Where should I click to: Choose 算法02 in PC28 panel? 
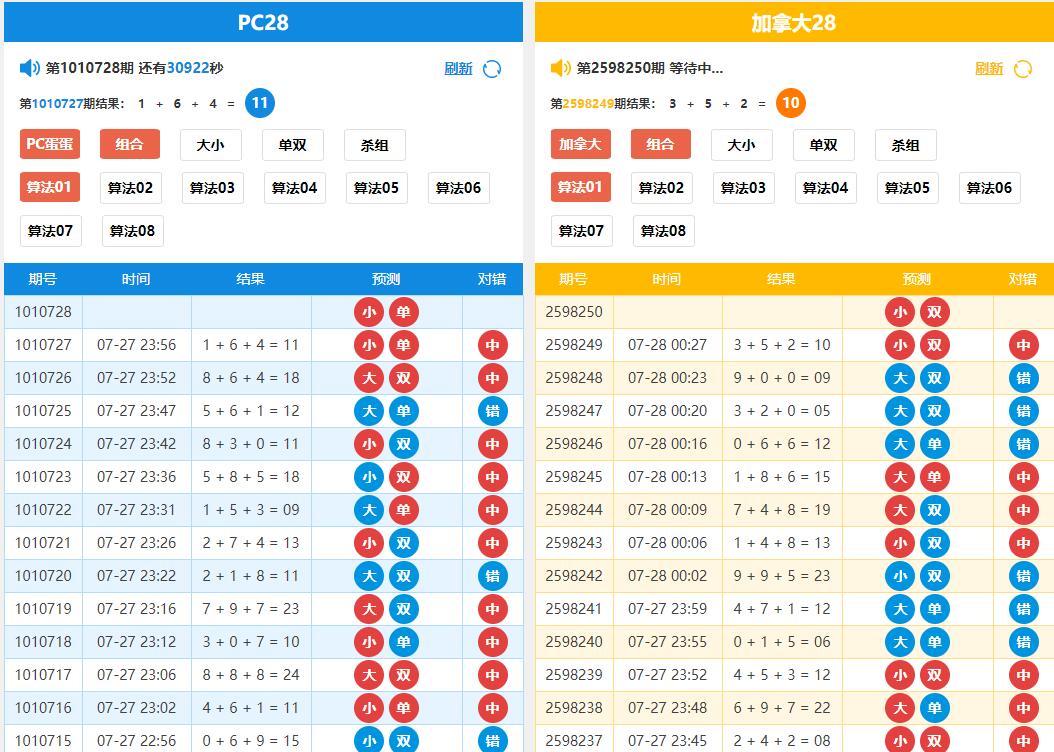tap(130, 188)
